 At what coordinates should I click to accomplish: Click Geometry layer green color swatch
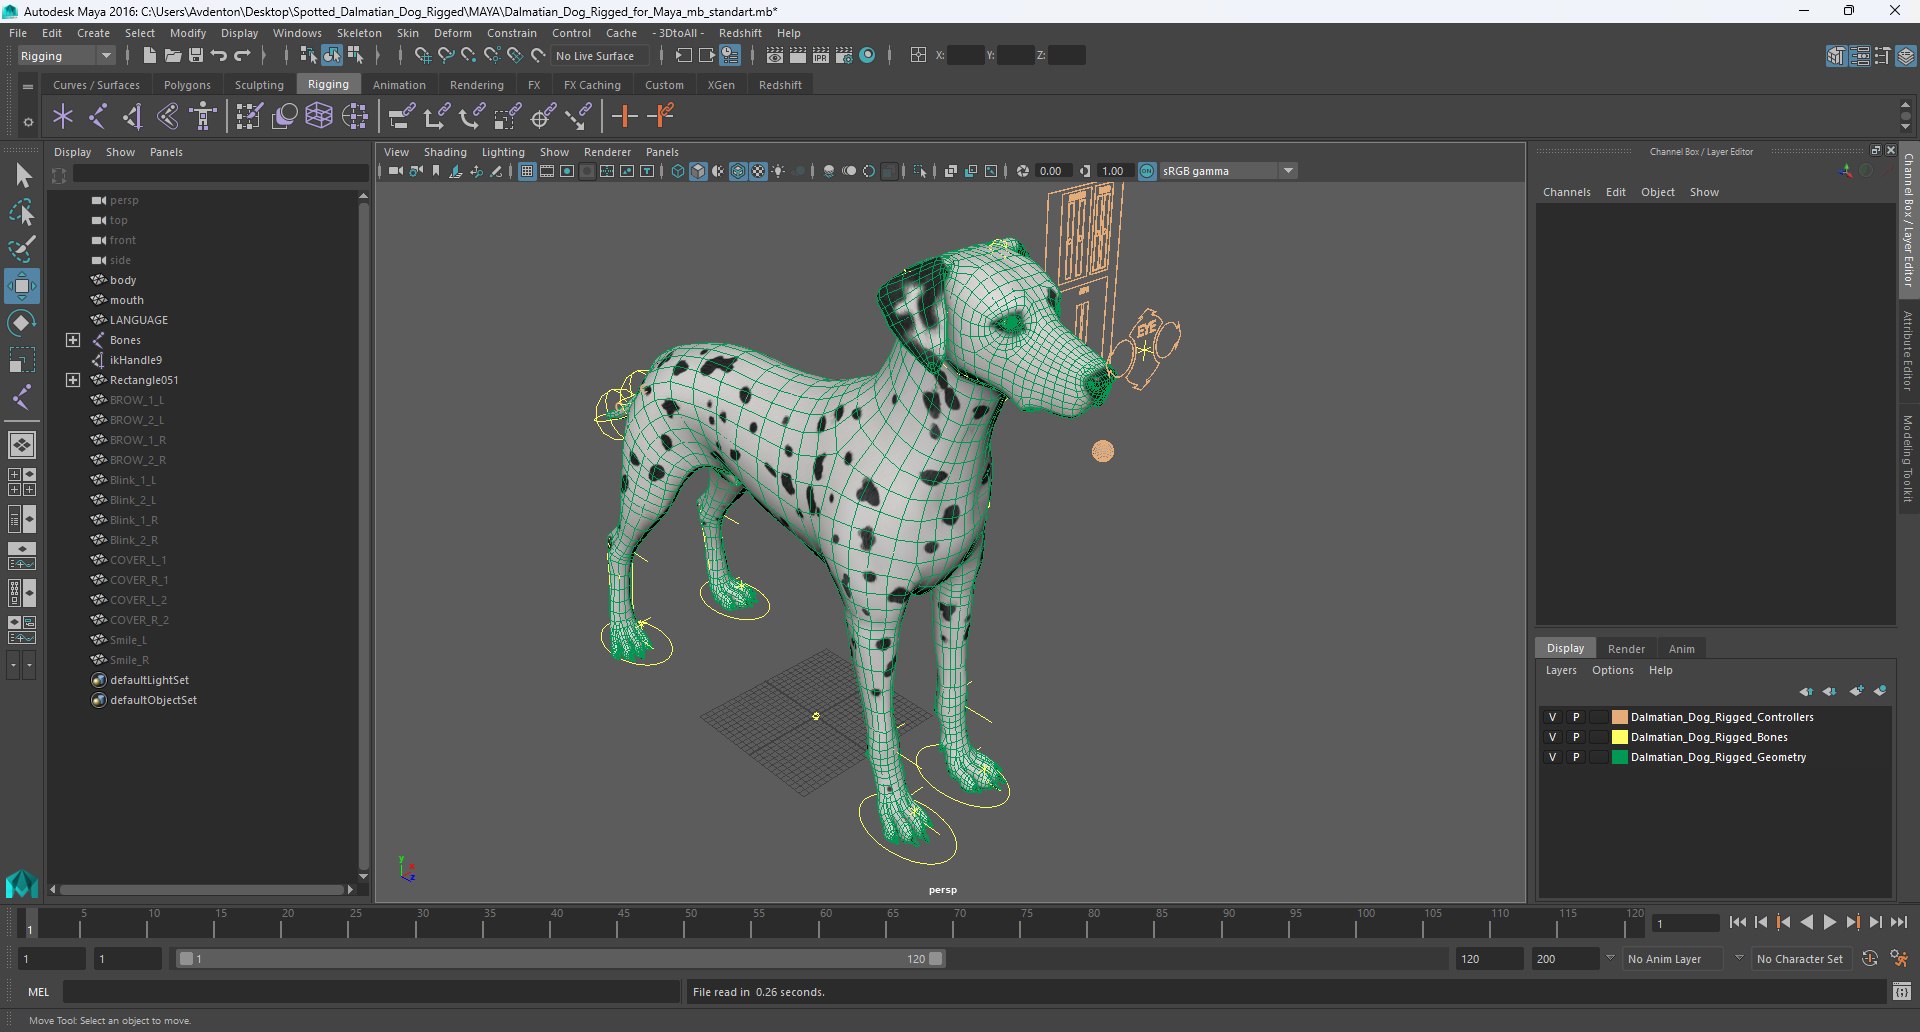(x=1619, y=757)
